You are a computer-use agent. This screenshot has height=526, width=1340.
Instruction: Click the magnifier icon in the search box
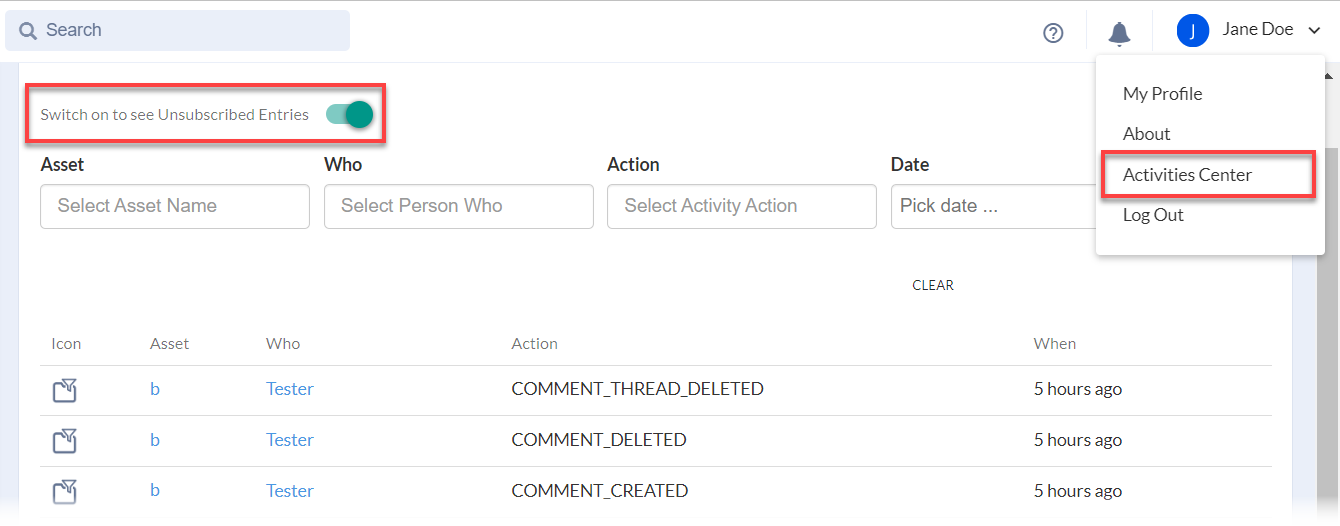point(27,31)
